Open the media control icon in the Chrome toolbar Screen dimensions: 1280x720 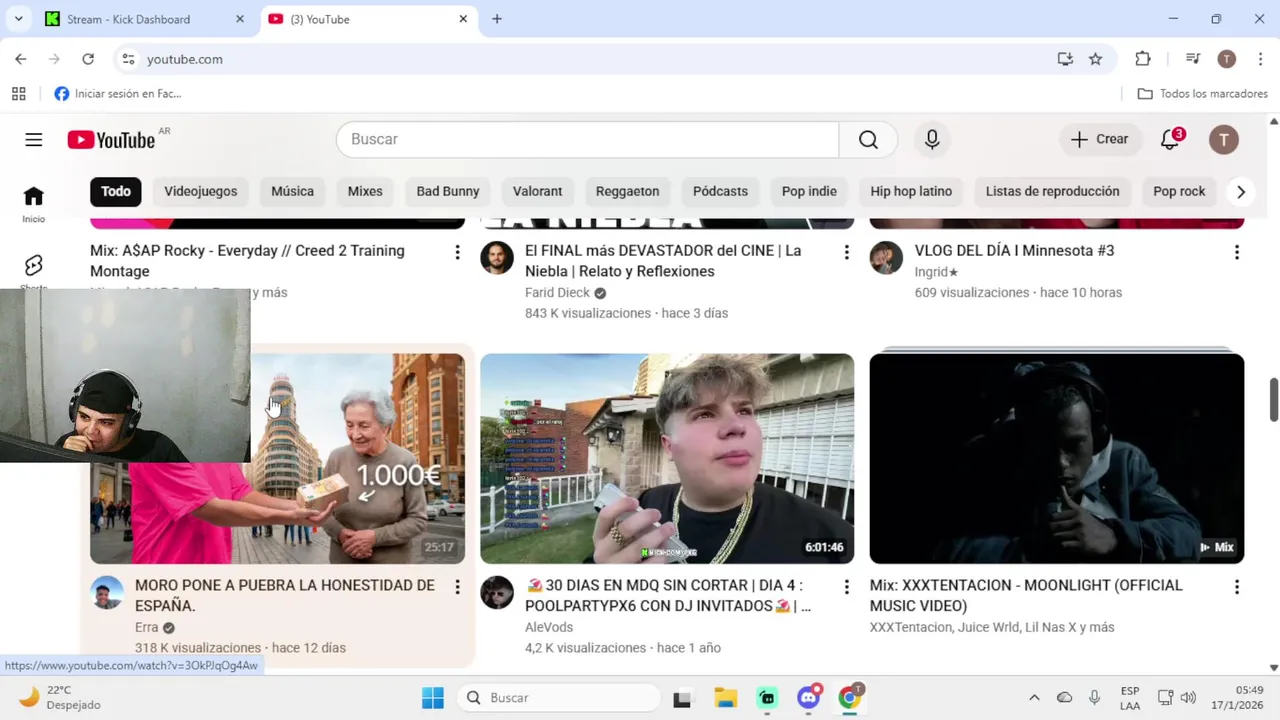click(1192, 59)
